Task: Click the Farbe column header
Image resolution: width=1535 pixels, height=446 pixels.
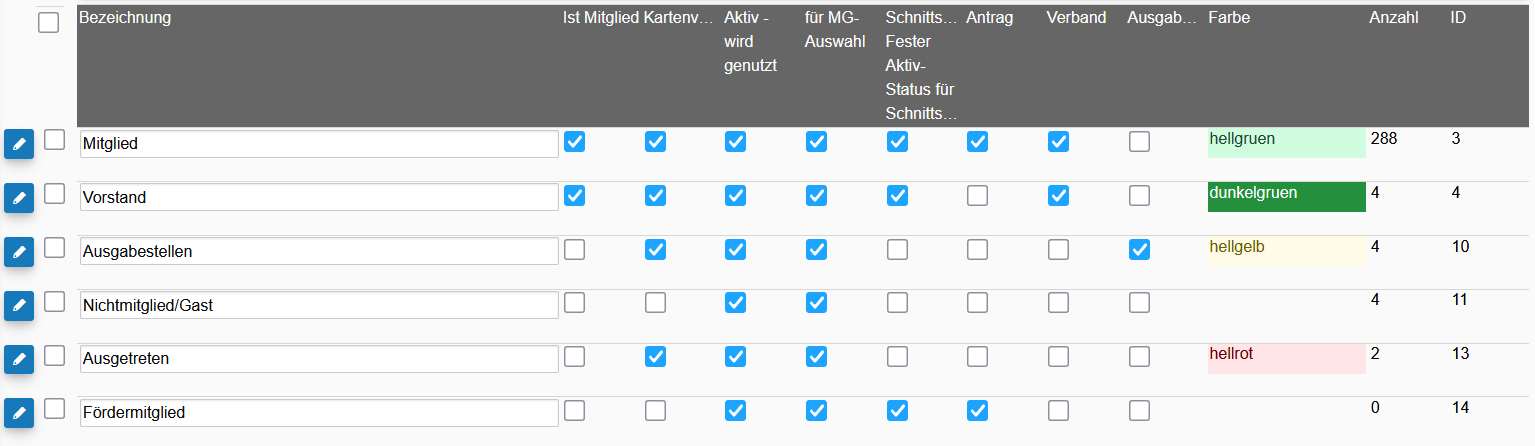Action: (x=1229, y=18)
